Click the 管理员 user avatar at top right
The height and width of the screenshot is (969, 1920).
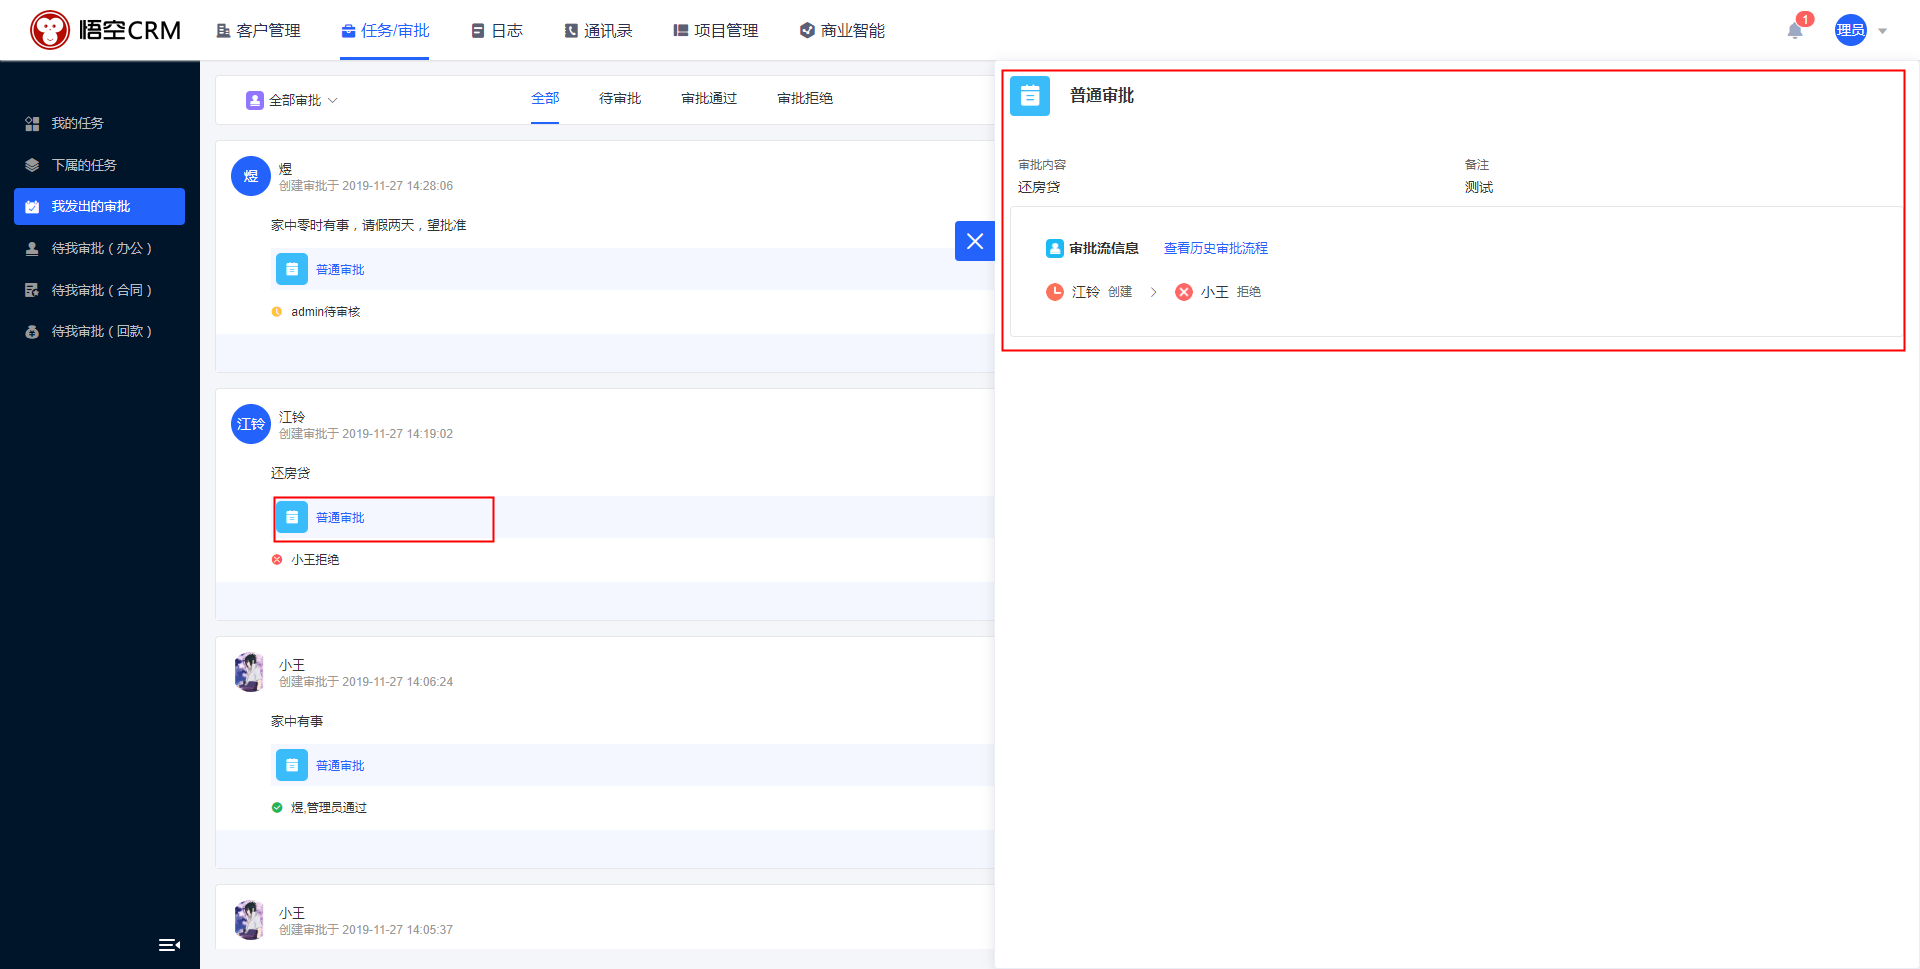coord(1850,30)
